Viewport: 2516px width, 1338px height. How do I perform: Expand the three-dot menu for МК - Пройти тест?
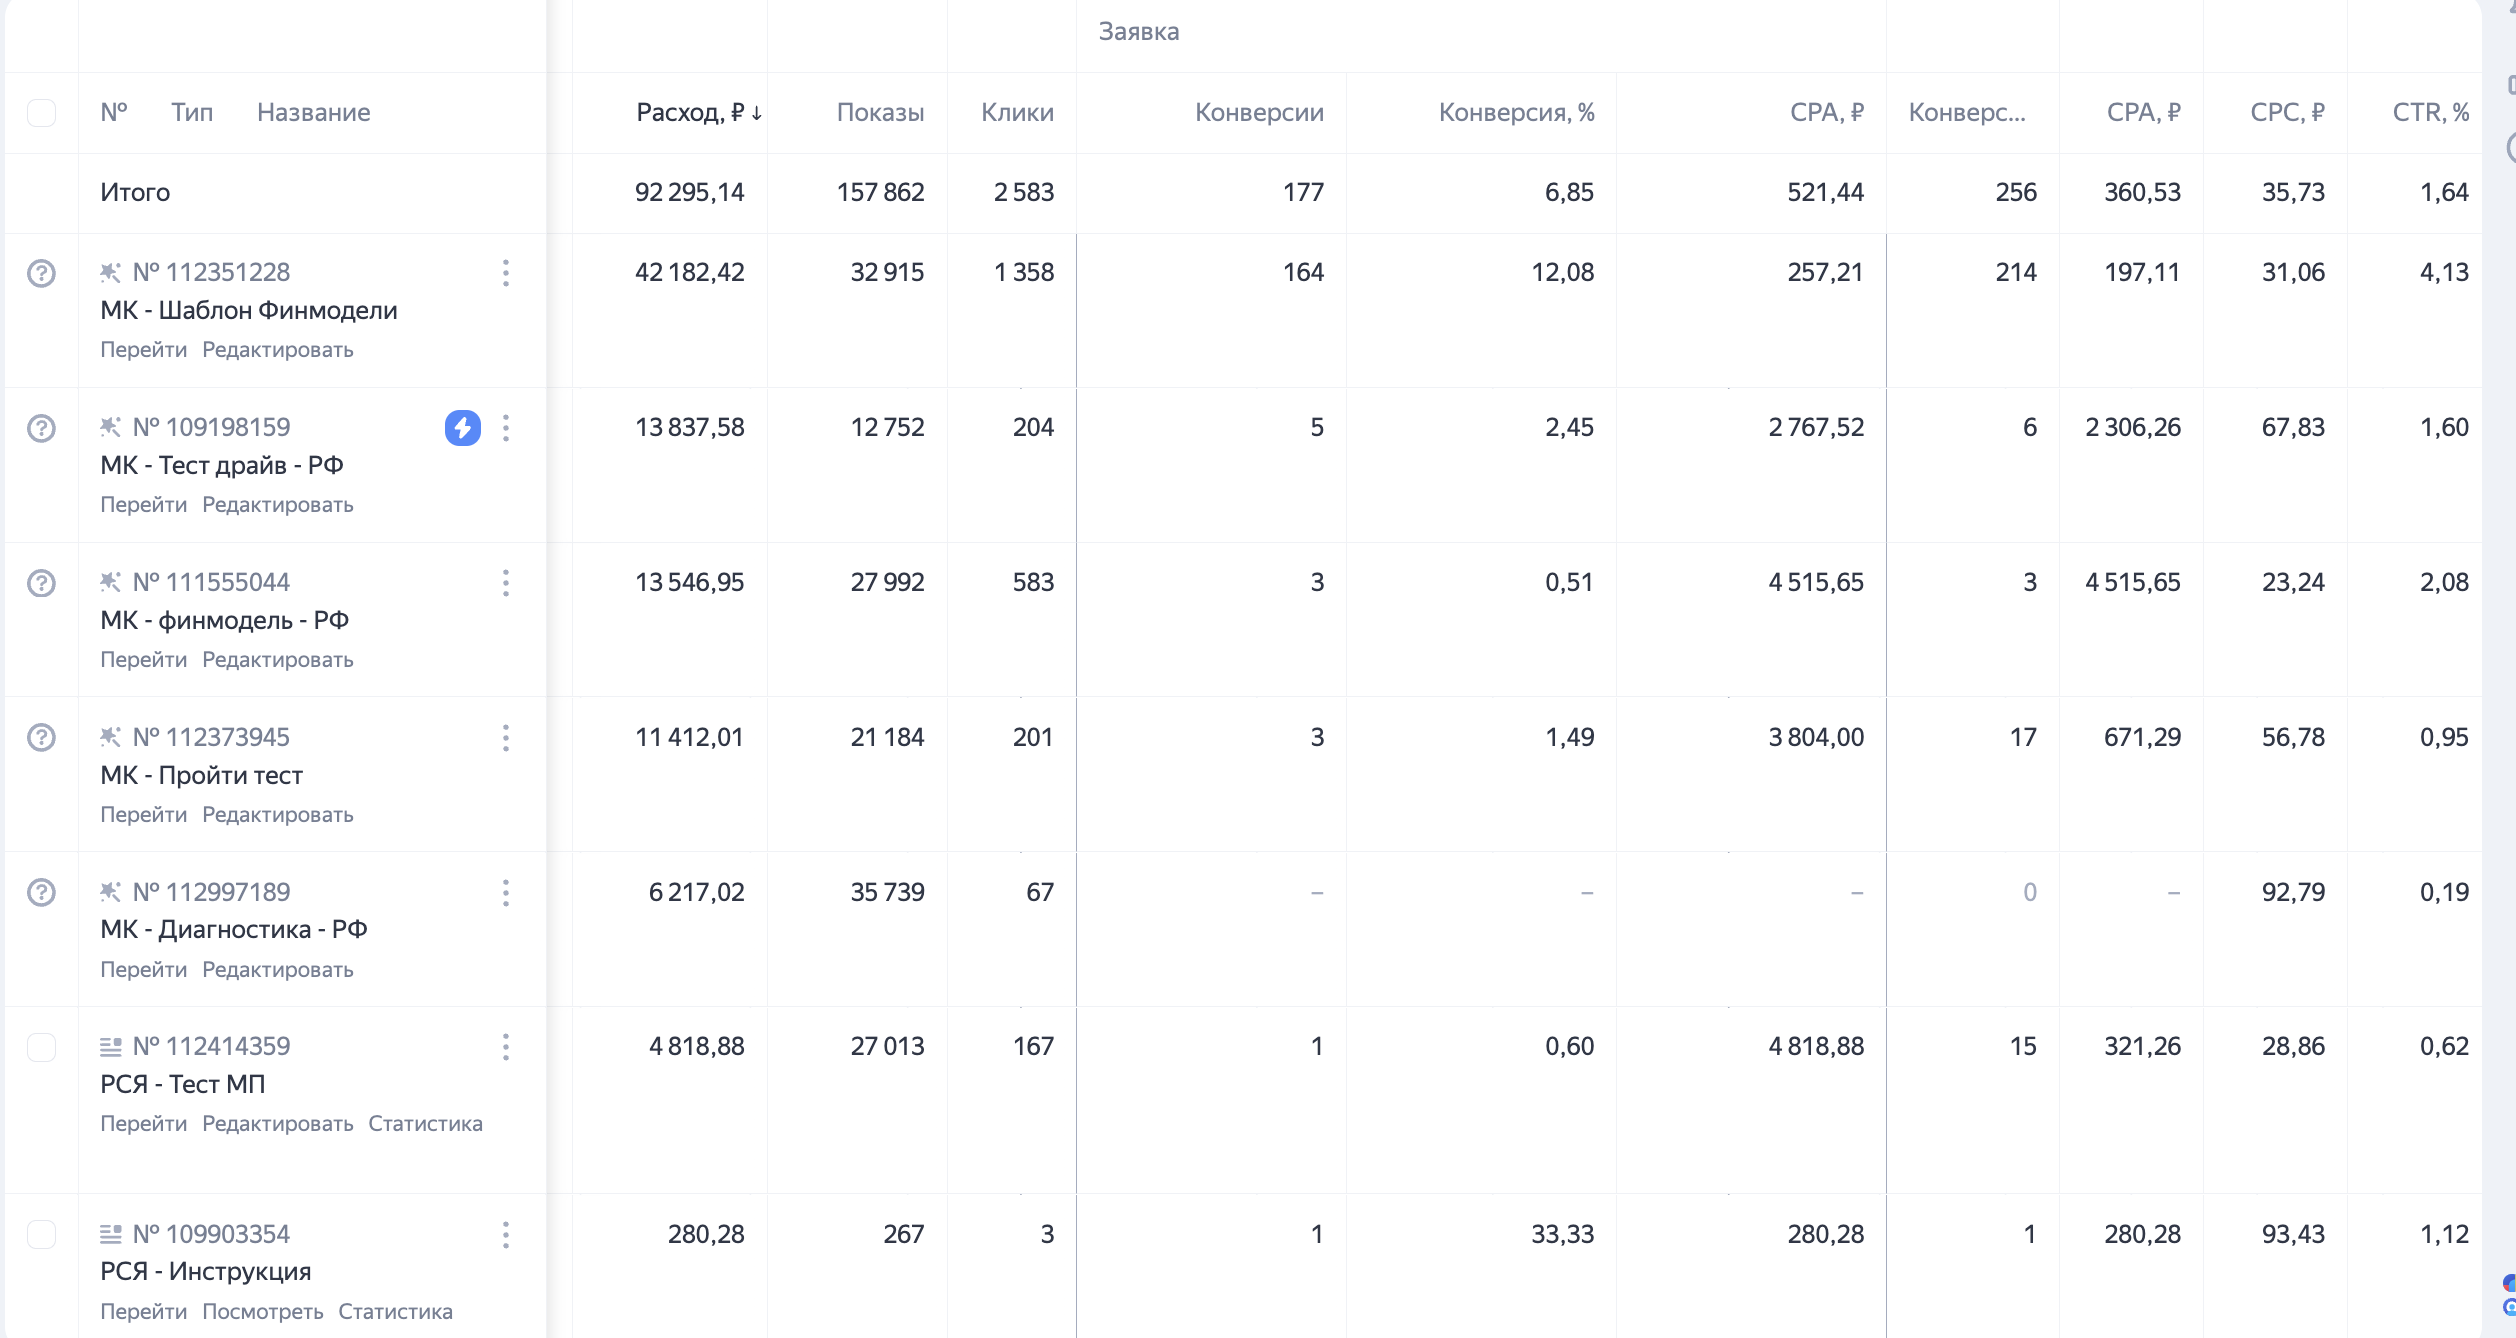[x=506, y=738]
